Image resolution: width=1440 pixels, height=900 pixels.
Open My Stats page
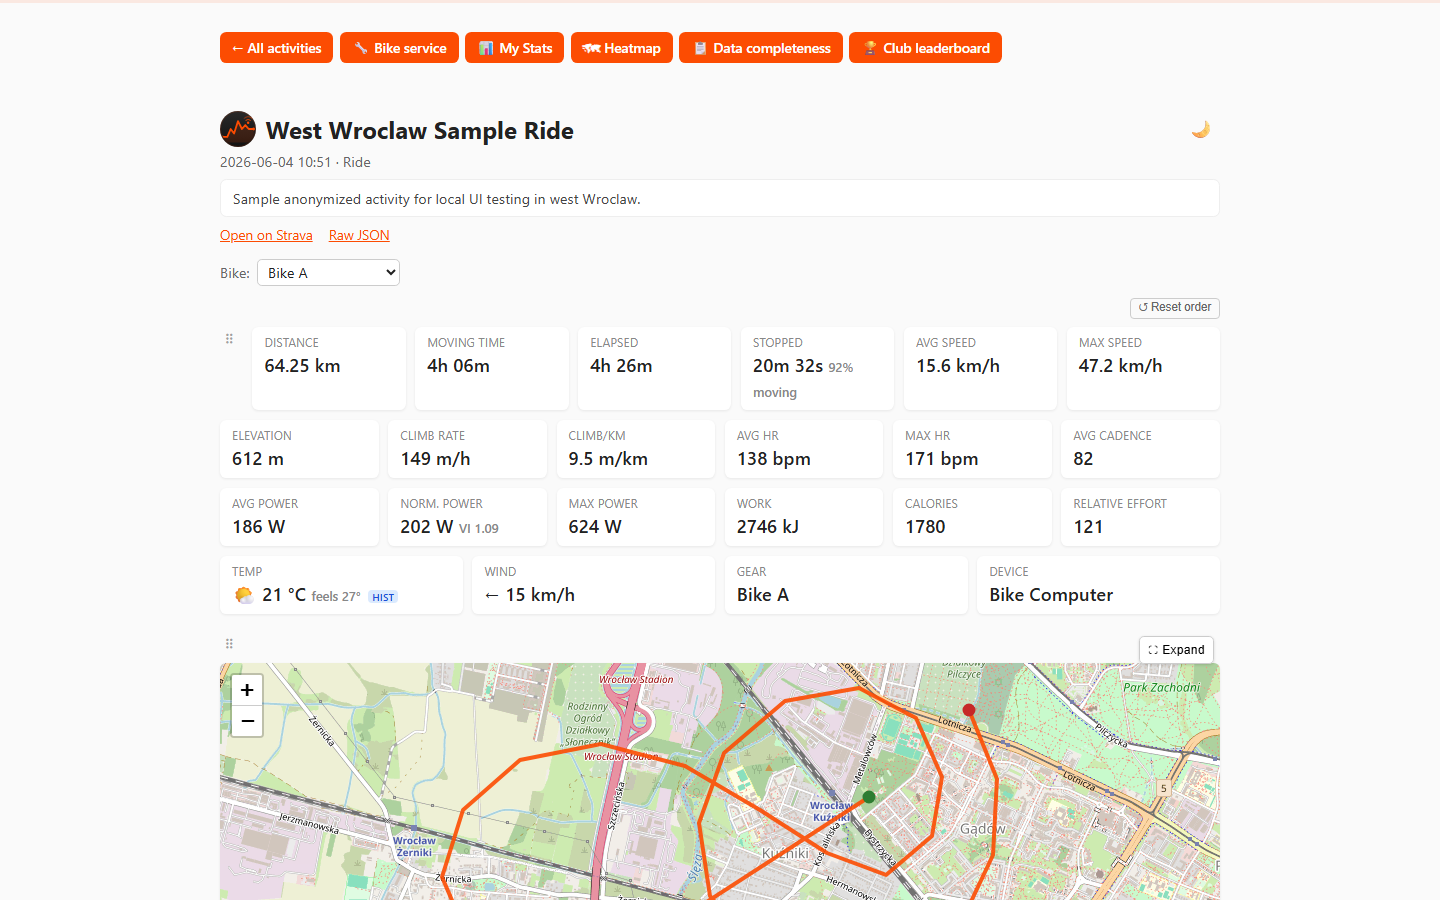tap(515, 48)
